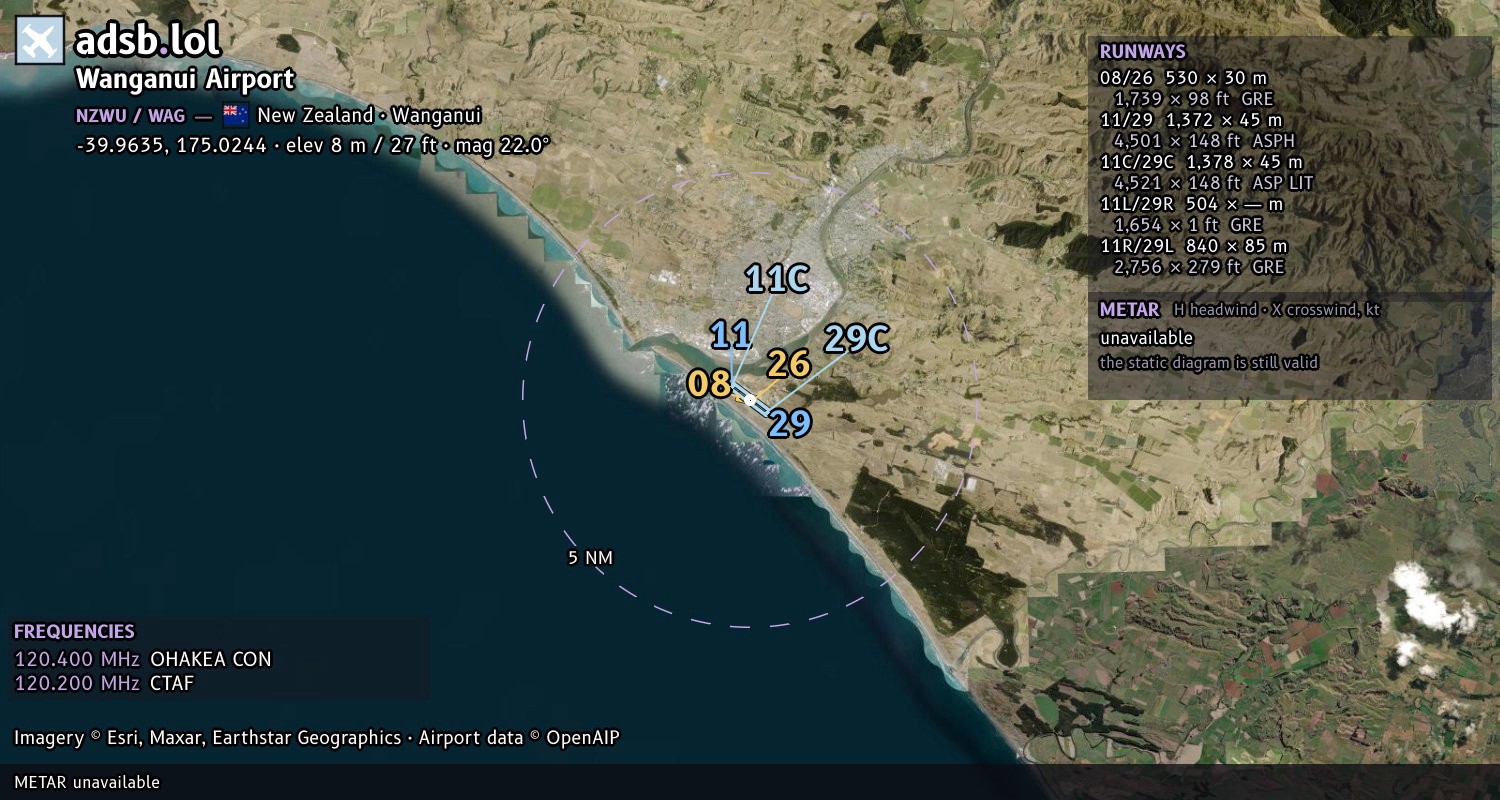Click the 11C/29C 1,378 × 45 m row
1500x800 pixels.
click(1201, 162)
